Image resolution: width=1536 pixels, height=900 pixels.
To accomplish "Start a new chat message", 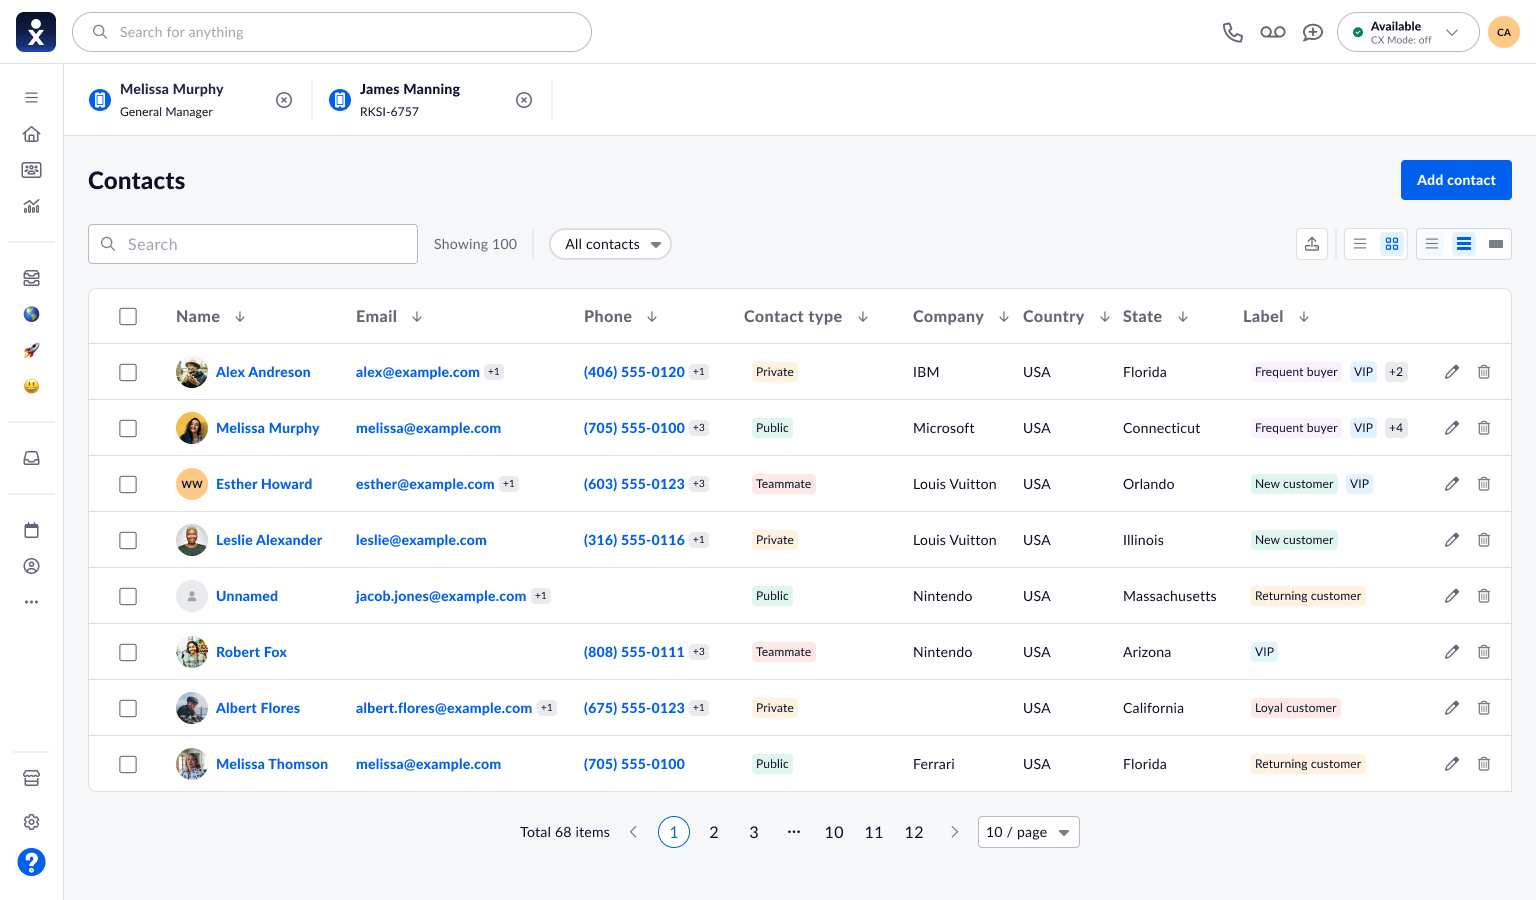I will [1313, 32].
